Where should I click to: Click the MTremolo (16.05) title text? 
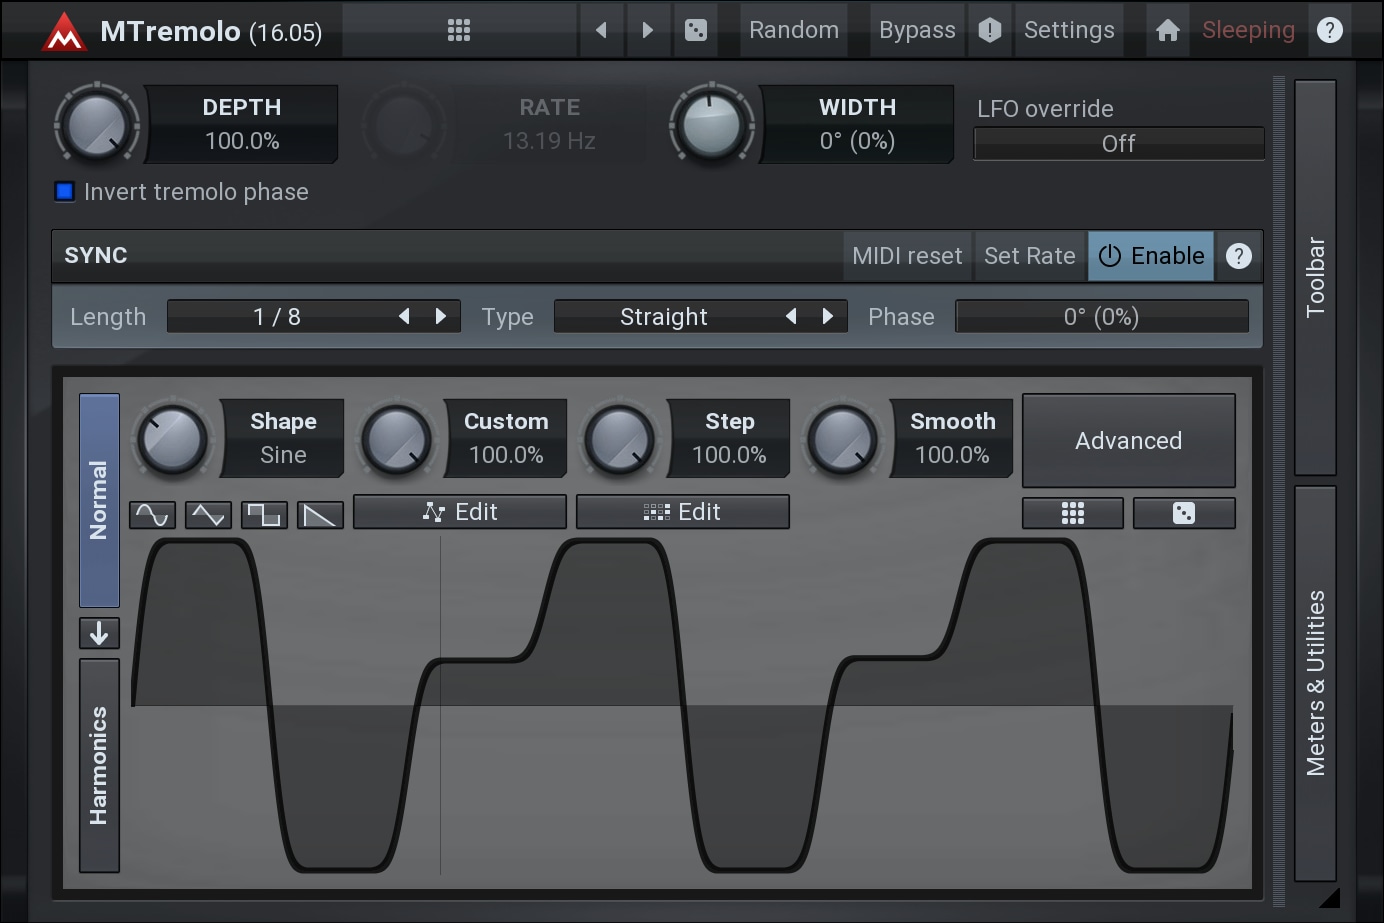(211, 31)
